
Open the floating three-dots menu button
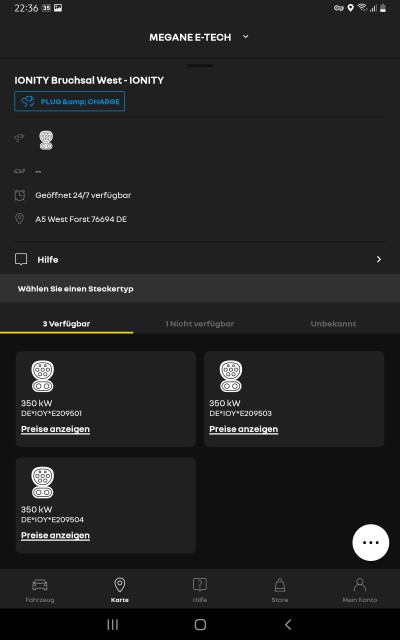tap(371, 542)
